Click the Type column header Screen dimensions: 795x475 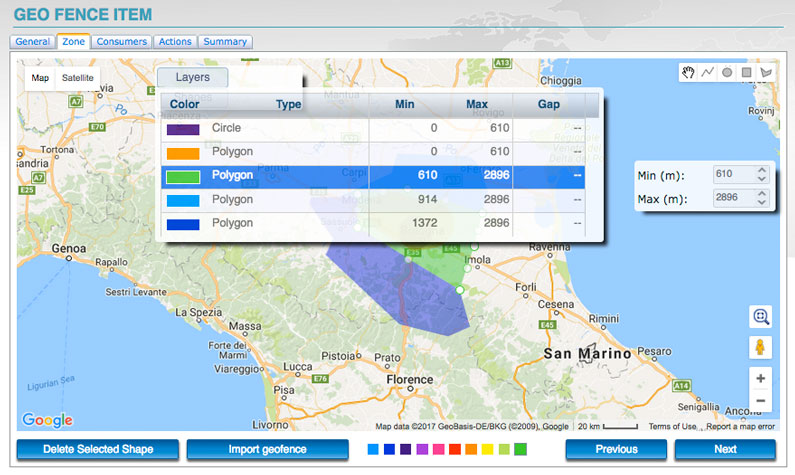288,104
